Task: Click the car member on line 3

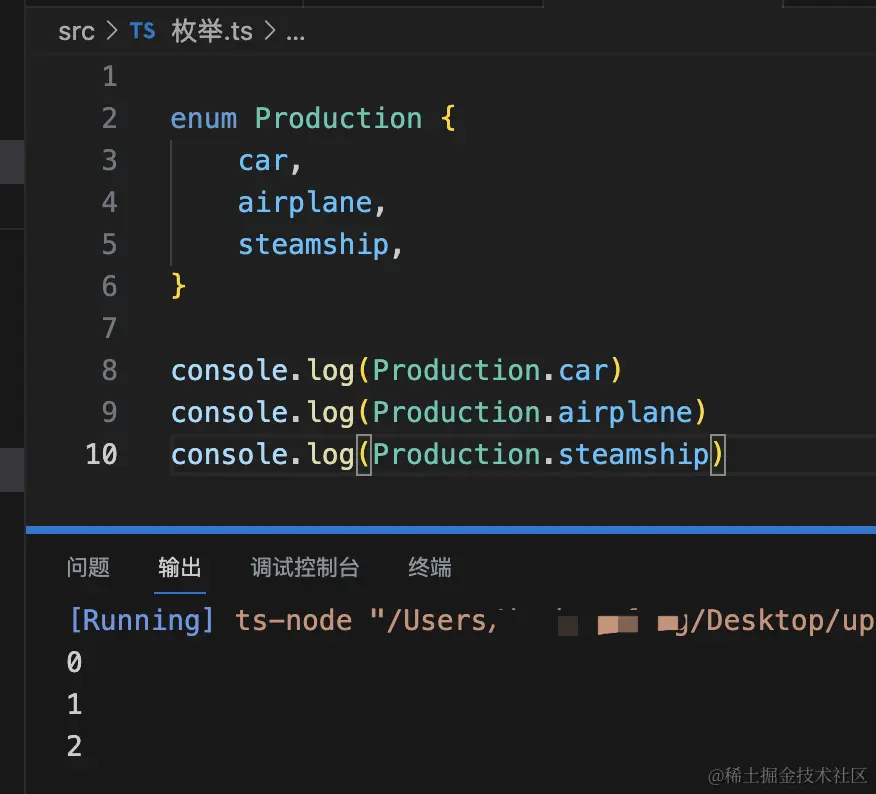Action: pos(263,161)
